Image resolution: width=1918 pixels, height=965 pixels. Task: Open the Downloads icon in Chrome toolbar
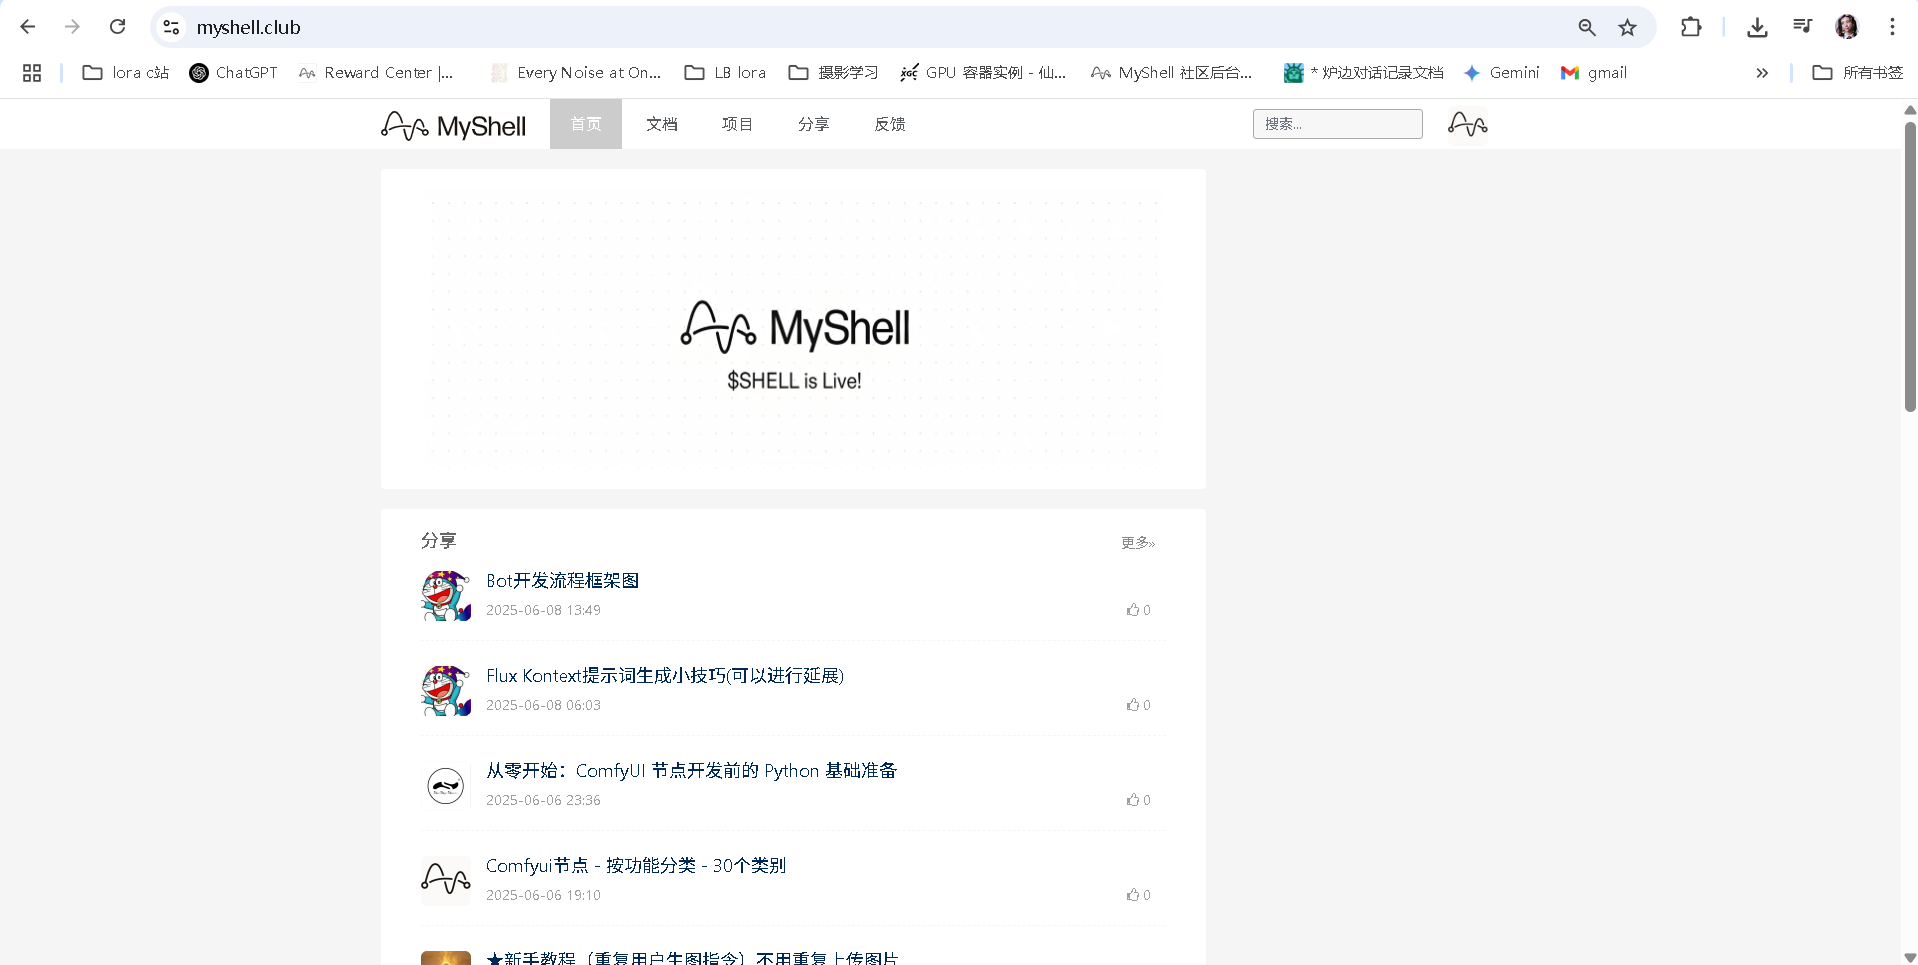[1757, 27]
